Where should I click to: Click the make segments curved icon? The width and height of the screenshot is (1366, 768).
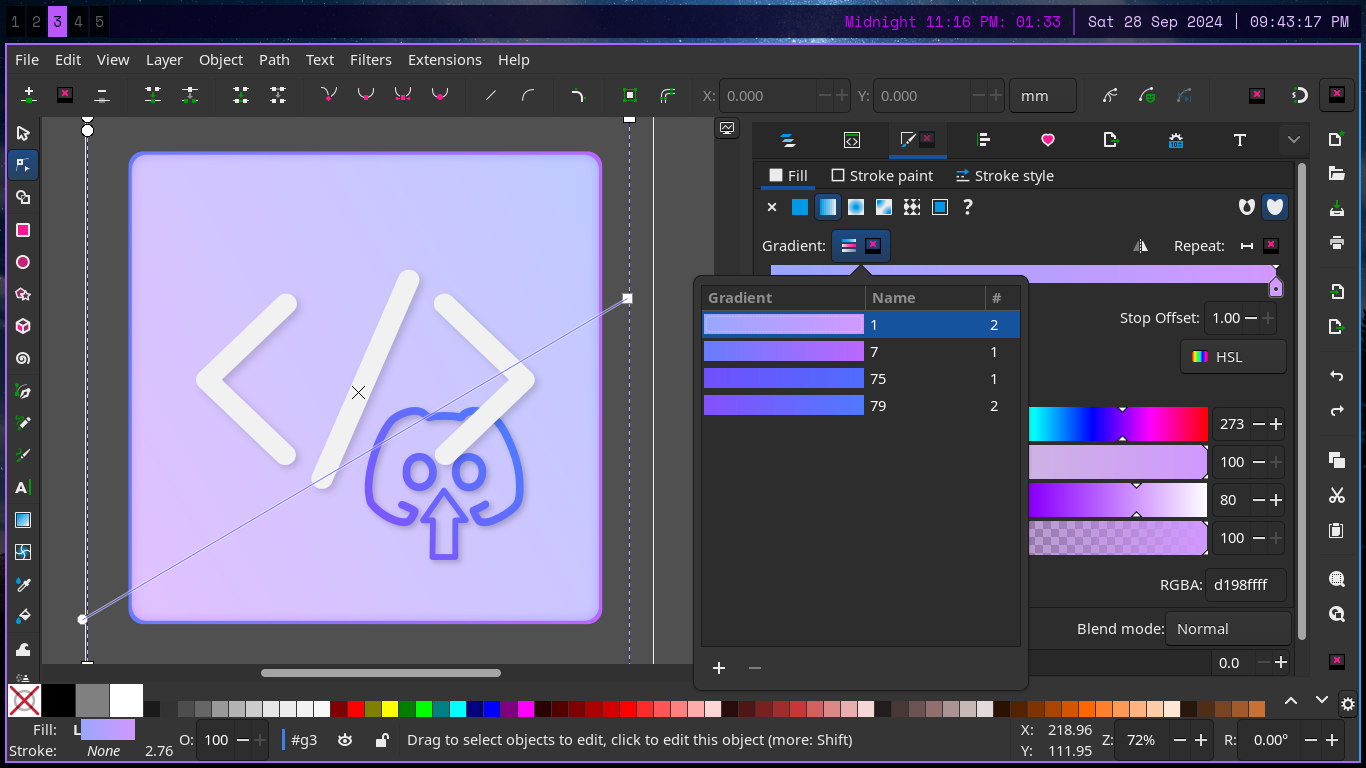point(528,95)
